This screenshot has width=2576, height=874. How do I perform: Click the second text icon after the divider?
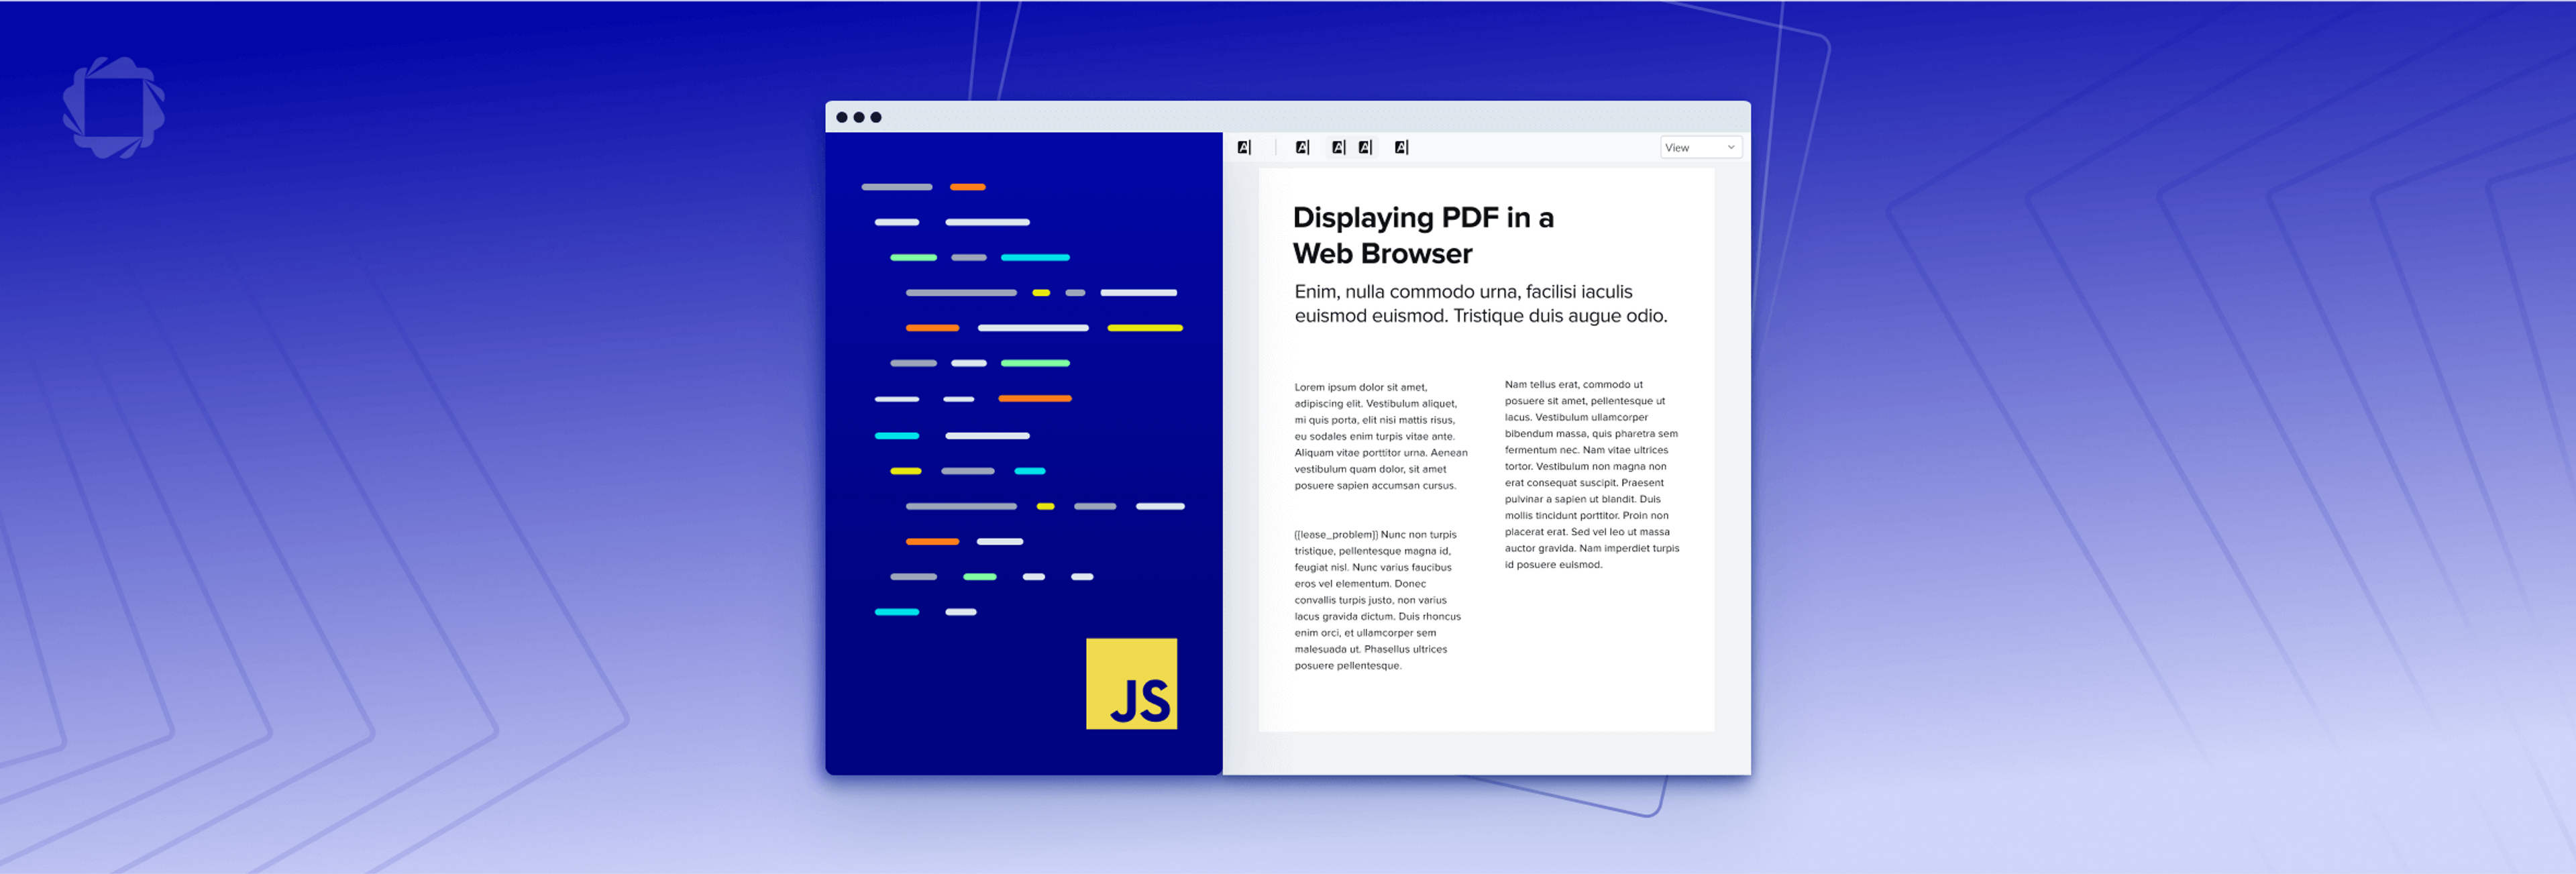click(x=1302, y=147)
